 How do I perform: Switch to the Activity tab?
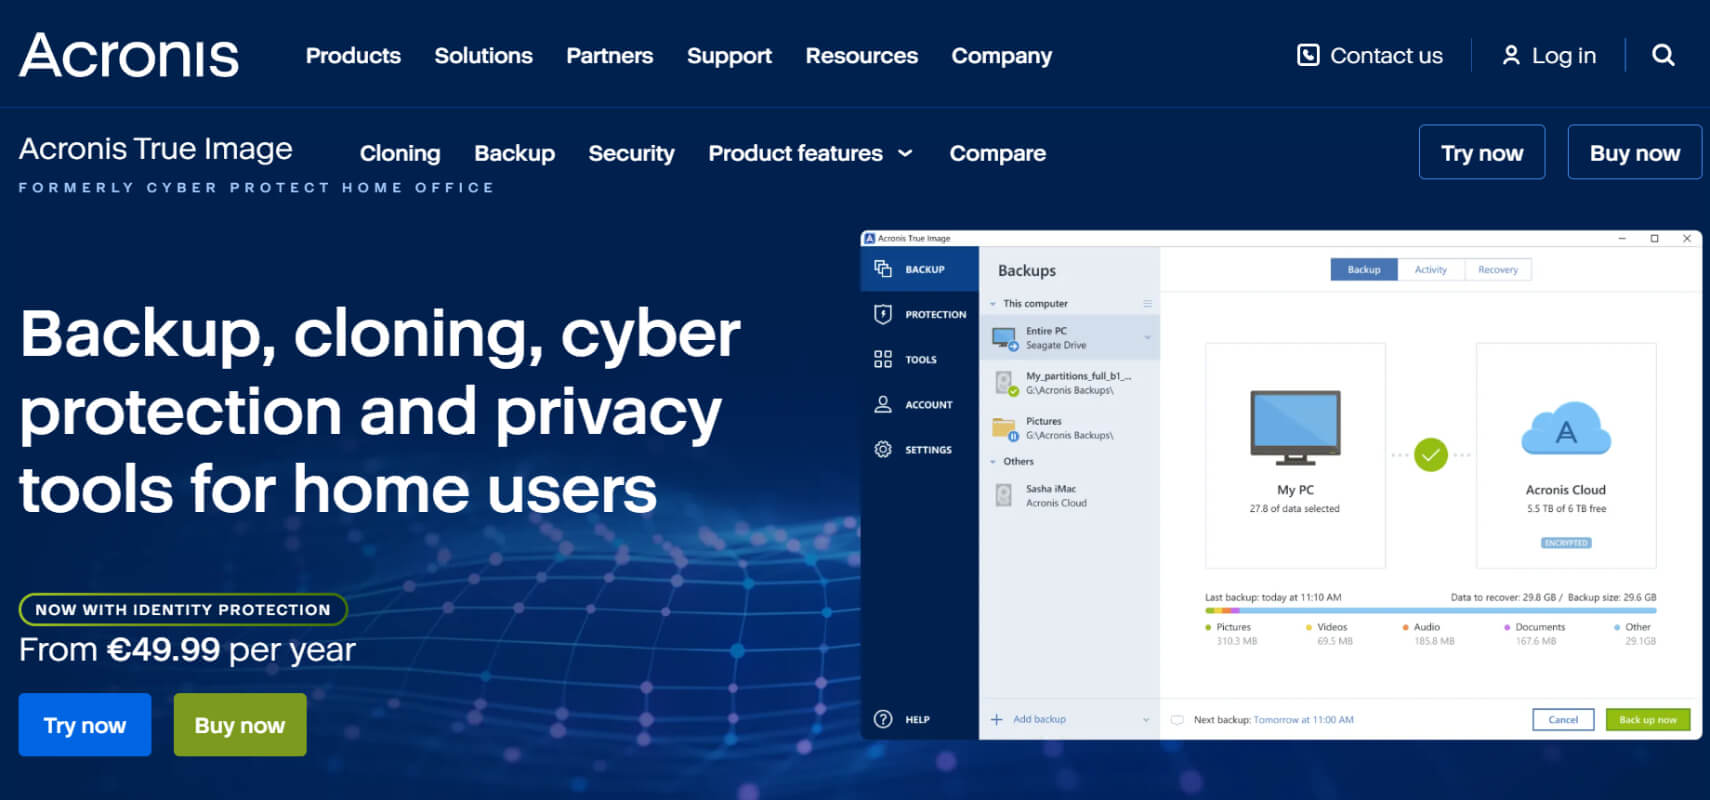coord(1431,269)
